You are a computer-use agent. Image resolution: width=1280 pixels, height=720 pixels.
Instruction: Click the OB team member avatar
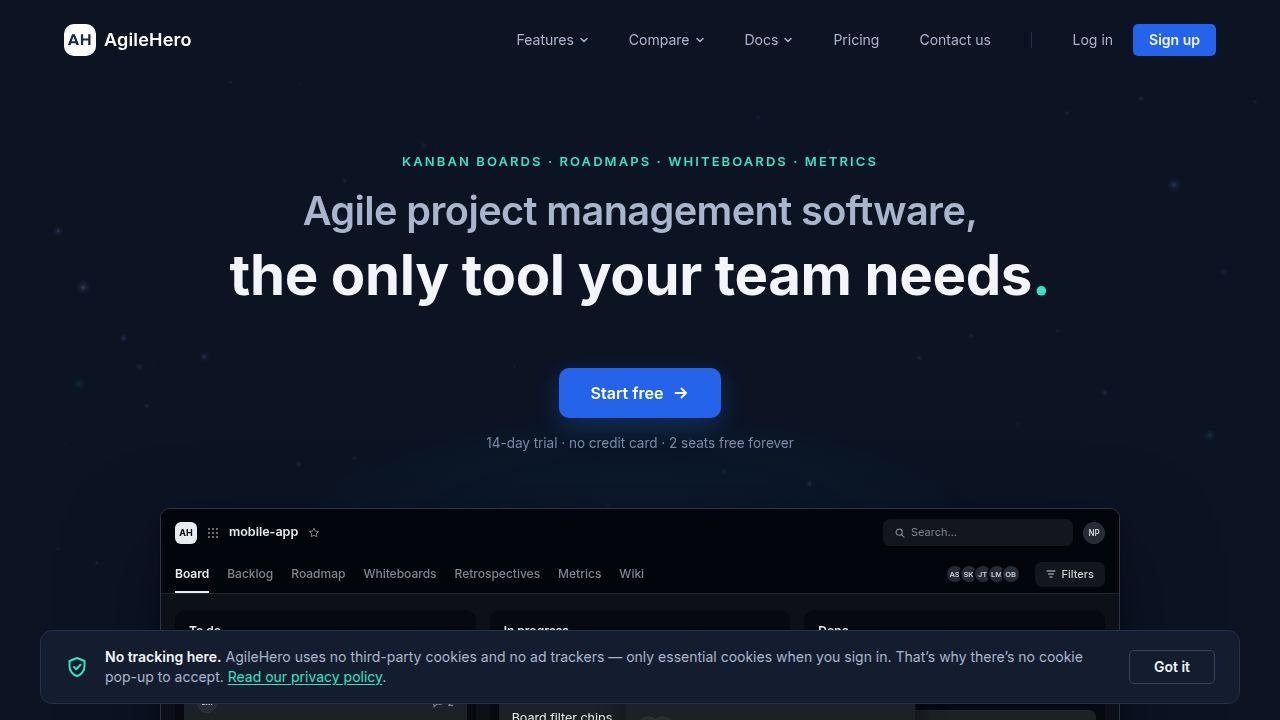[1011, 574]
